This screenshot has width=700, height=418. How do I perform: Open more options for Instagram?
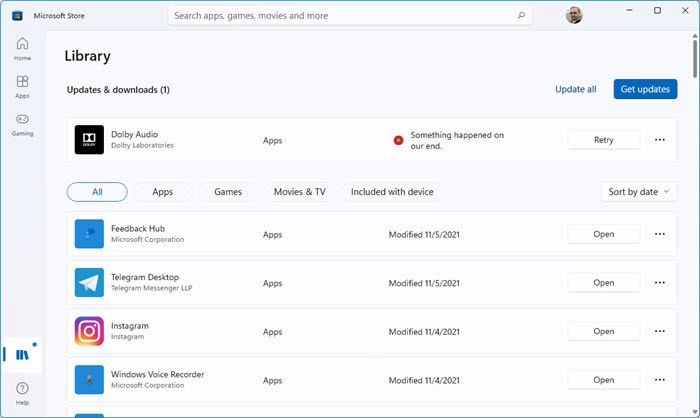659,331
